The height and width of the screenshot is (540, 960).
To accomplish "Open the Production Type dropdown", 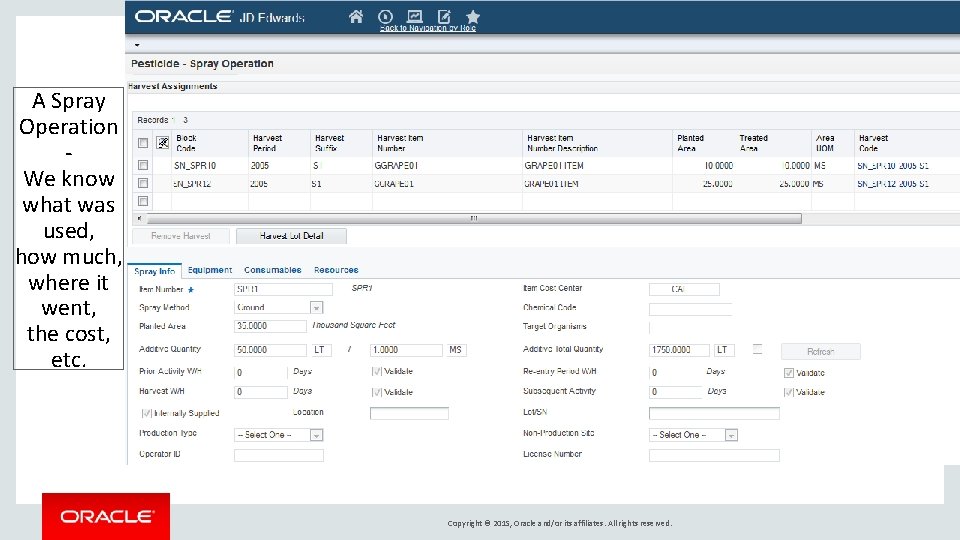I will (316, 435).
